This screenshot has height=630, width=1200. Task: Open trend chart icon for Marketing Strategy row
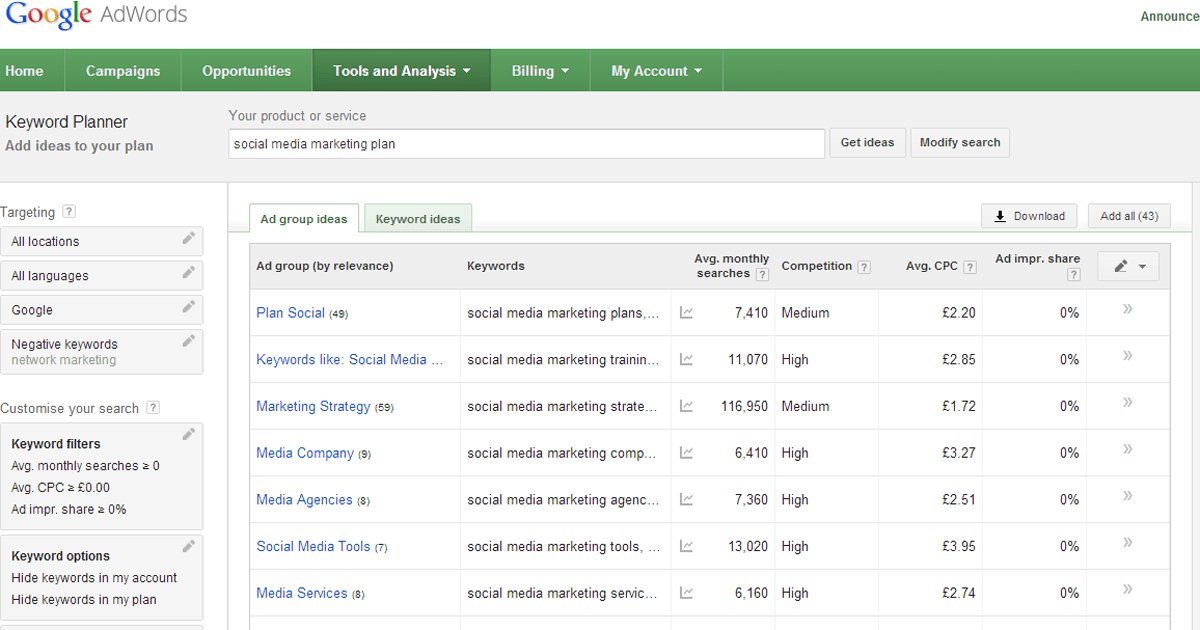[x=686, y=406]
